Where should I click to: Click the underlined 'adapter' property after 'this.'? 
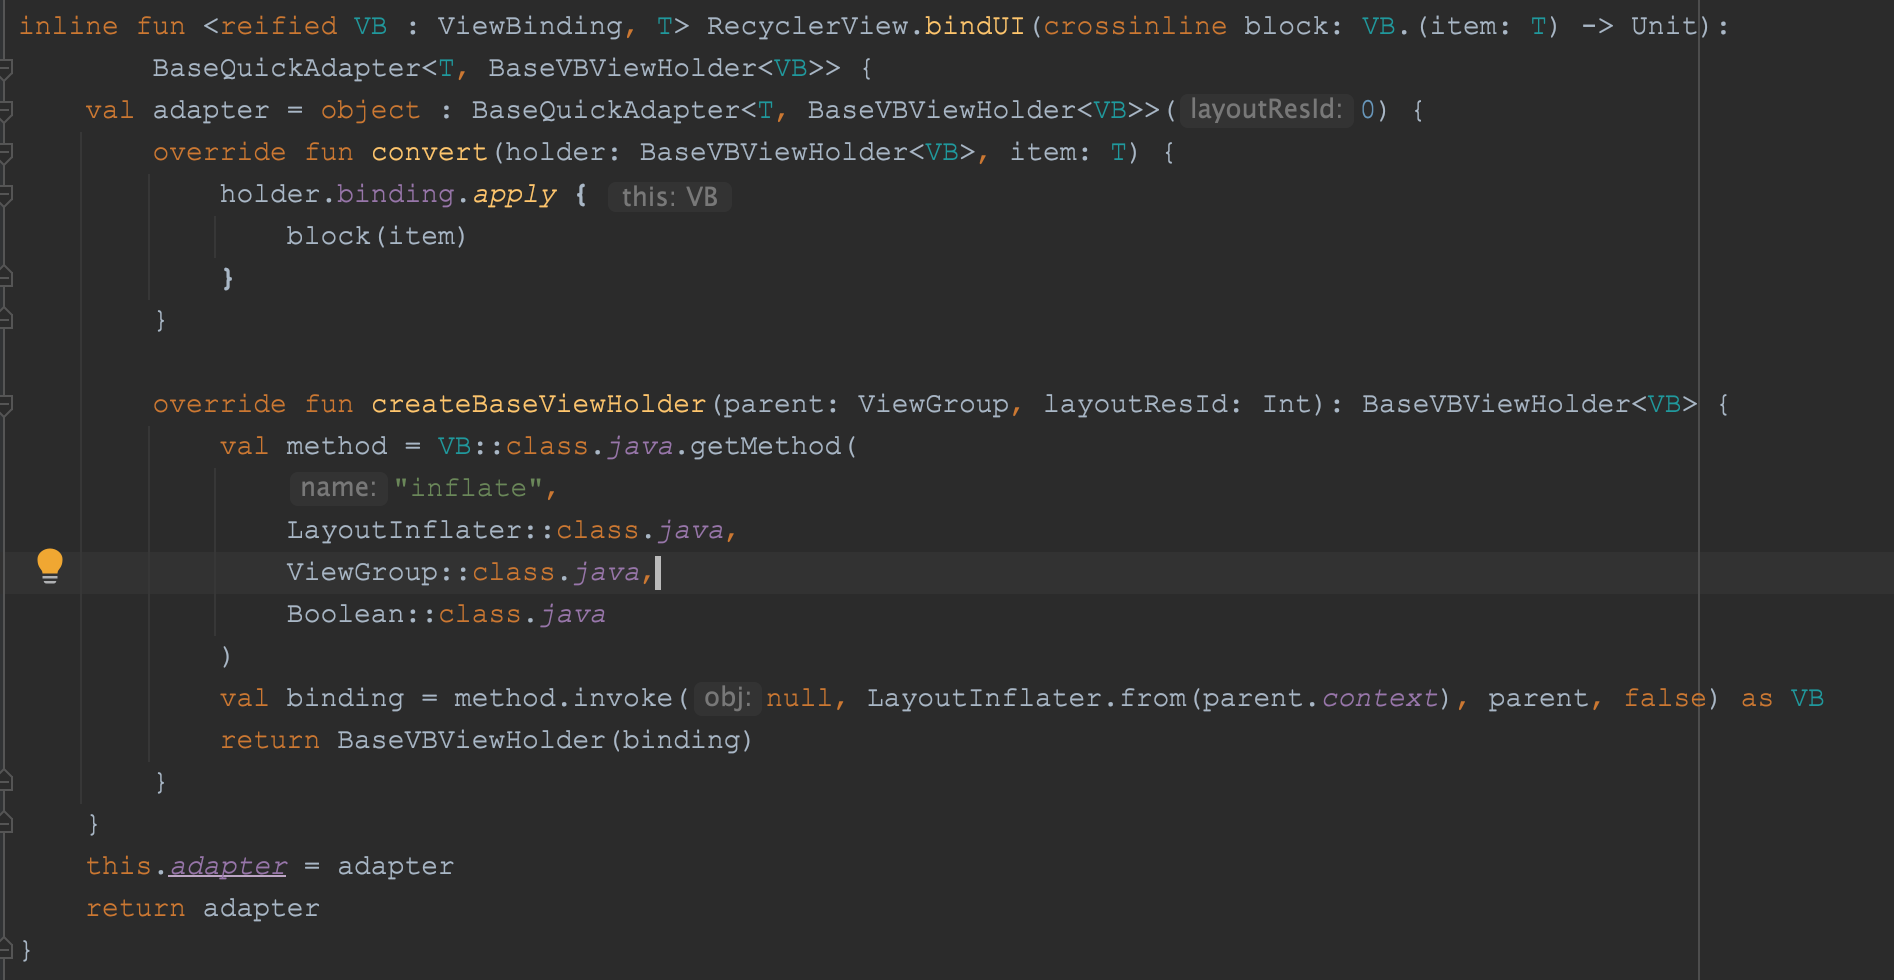[x=228, y=866]
